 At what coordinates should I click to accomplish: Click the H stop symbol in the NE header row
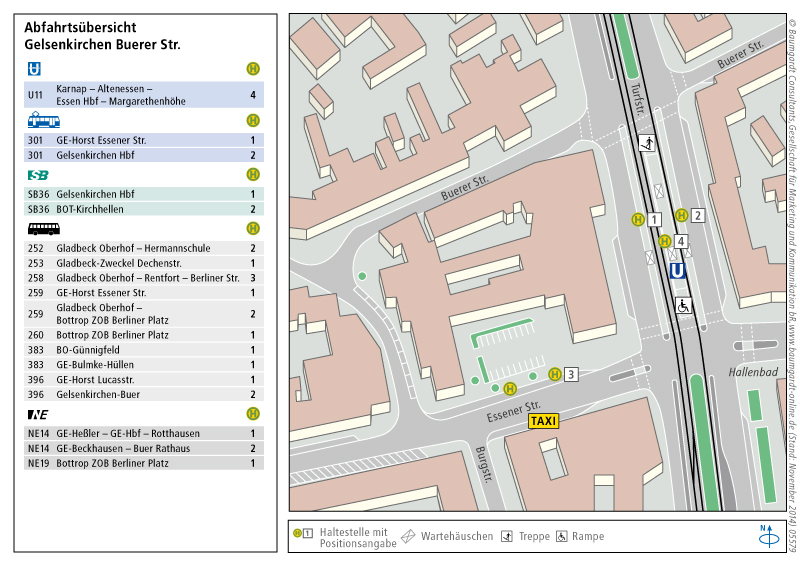point(253,413)
